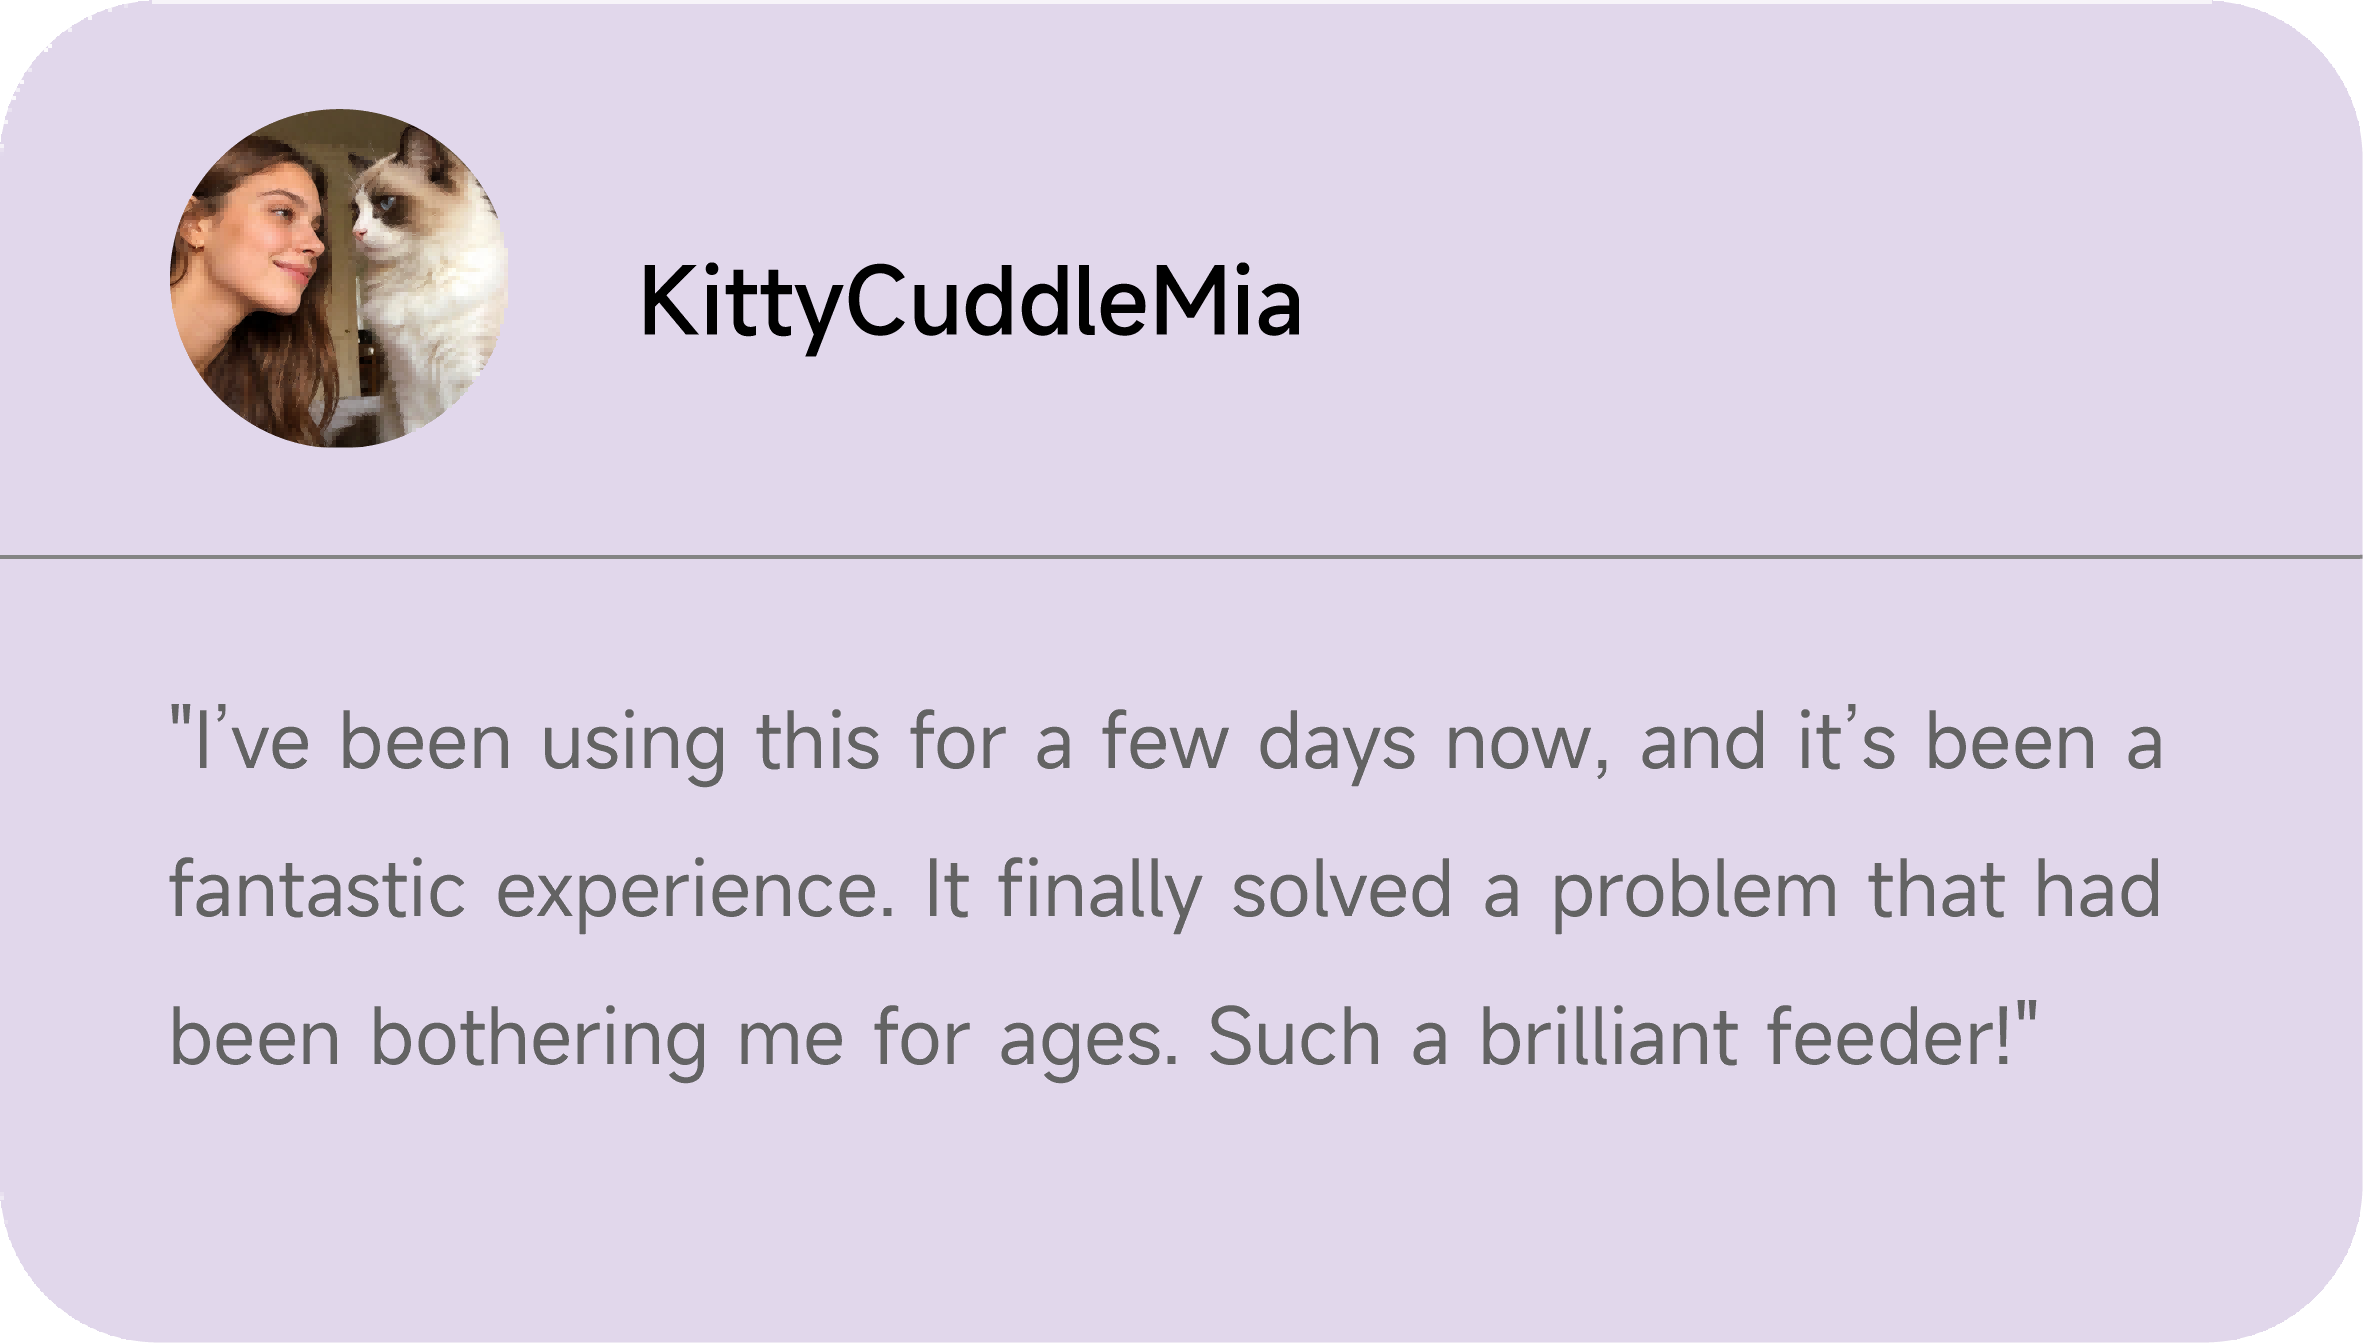Click the word "finally" in the review

click(x=1099, y=891)
